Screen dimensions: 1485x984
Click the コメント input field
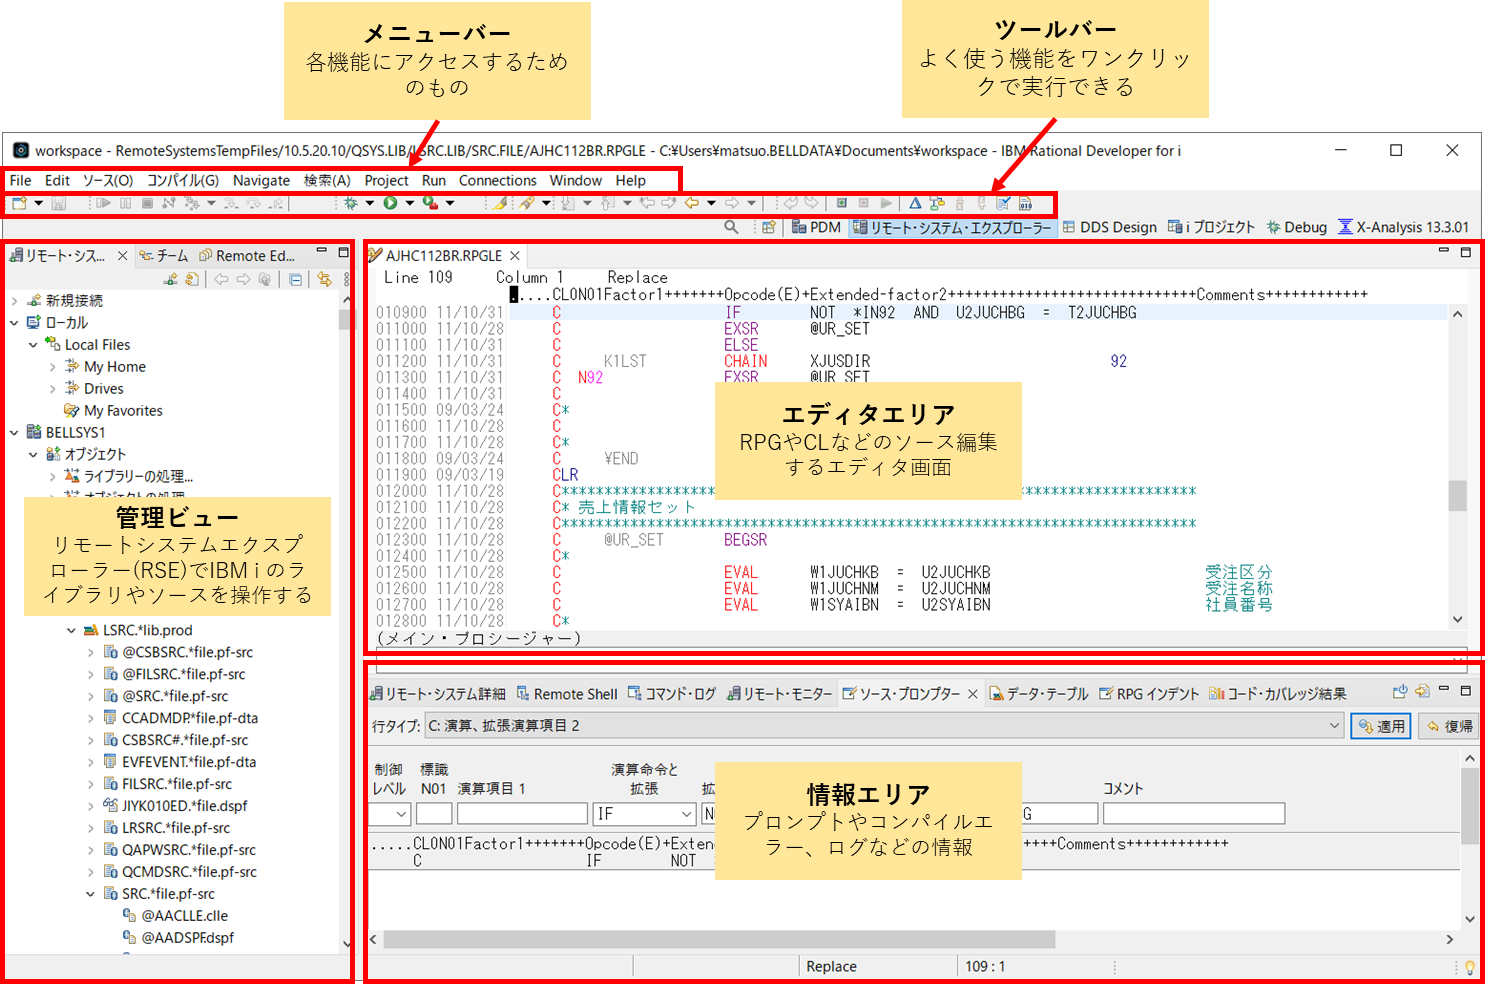pos(1193,814)
